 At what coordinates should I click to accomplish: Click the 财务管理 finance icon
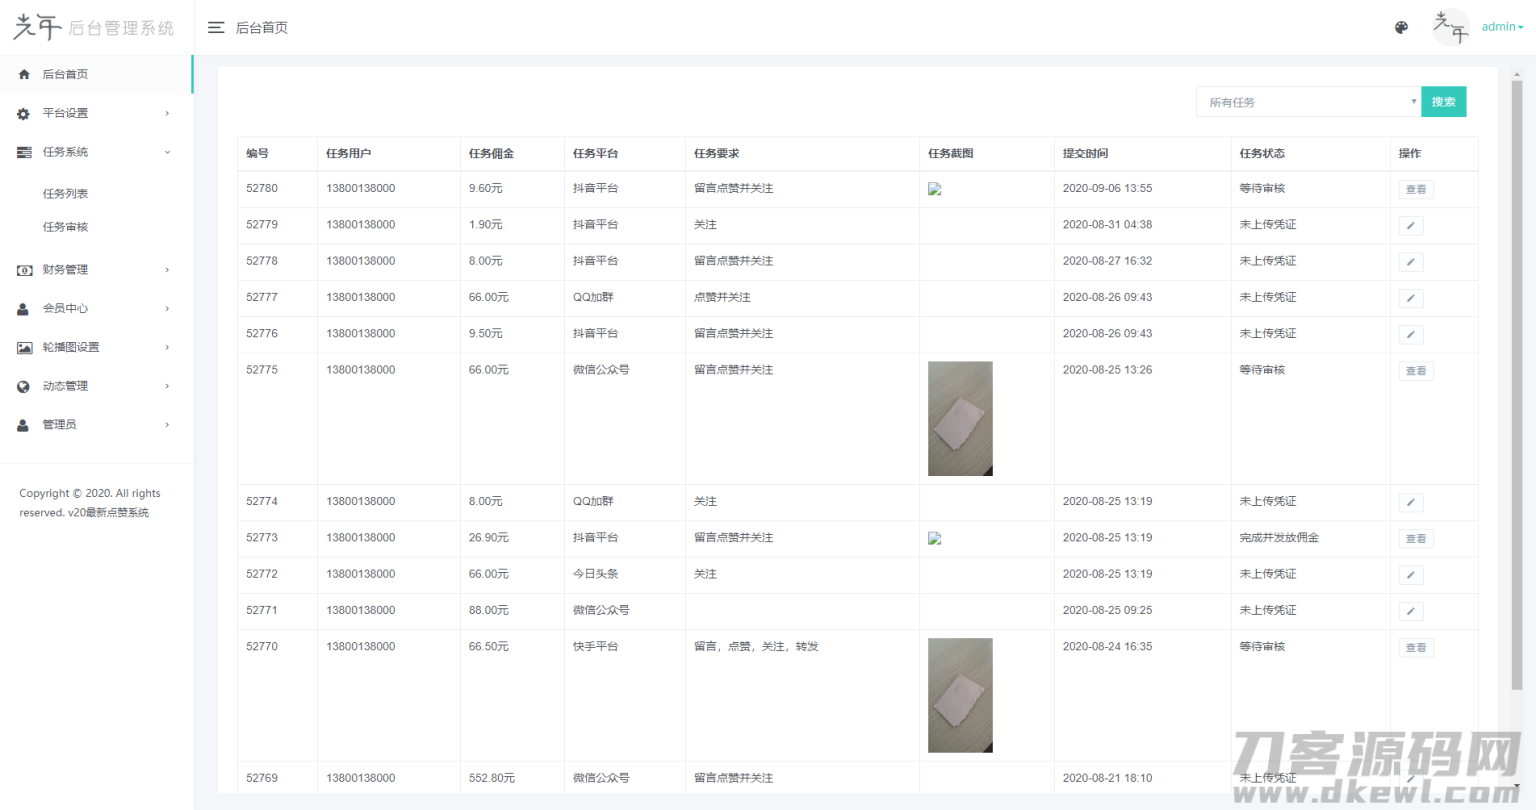tap(22, 269)
